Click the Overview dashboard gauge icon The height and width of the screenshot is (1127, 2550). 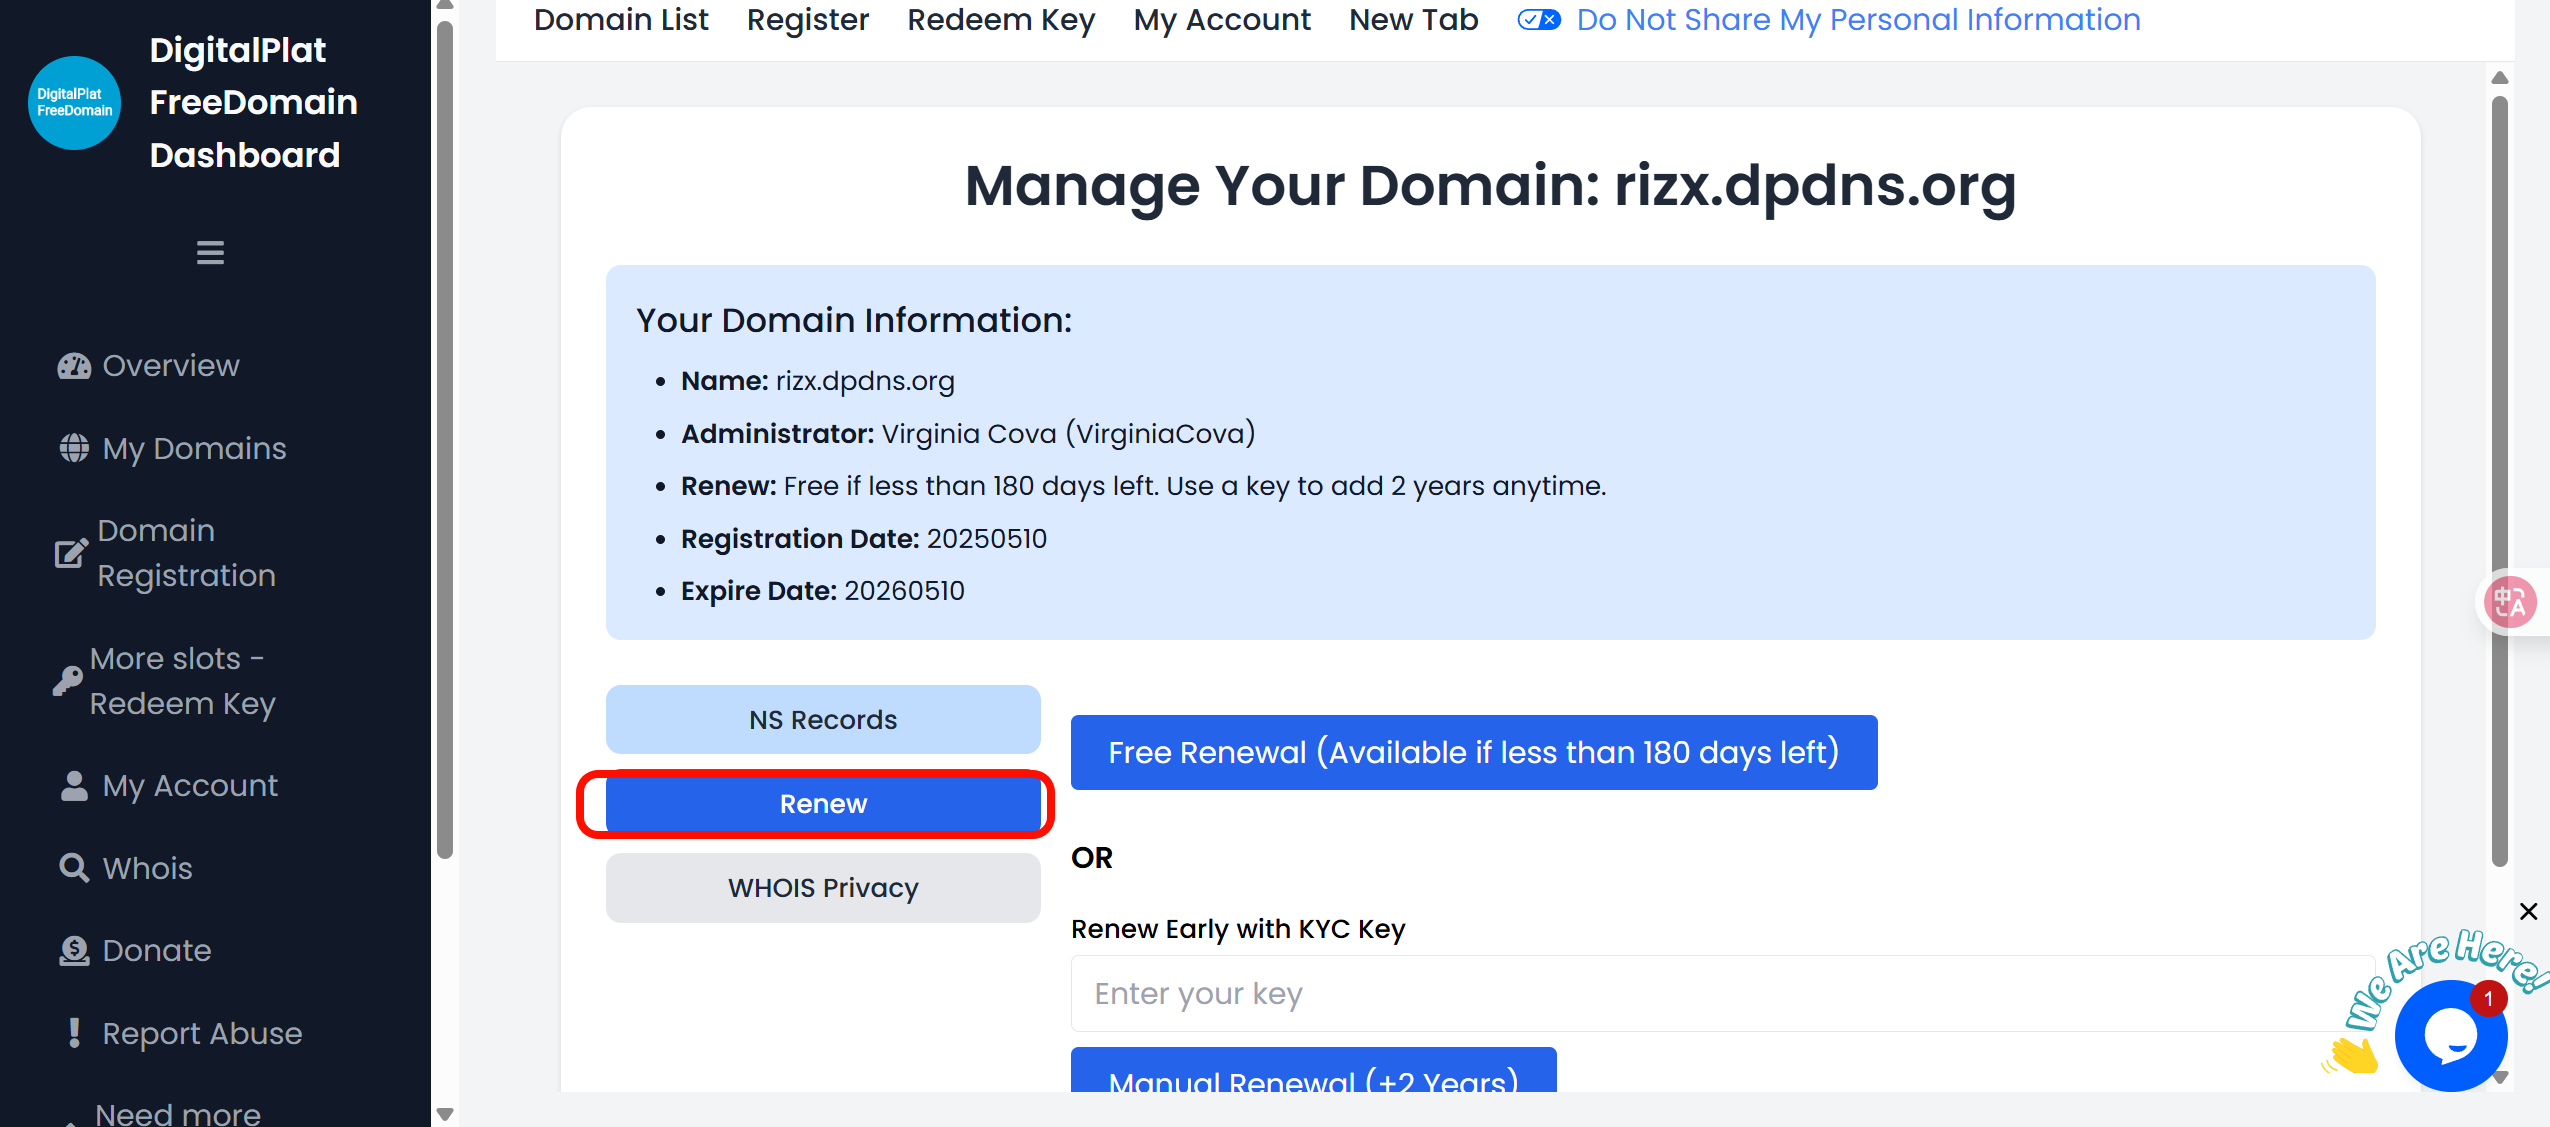(x=74, y=366)
